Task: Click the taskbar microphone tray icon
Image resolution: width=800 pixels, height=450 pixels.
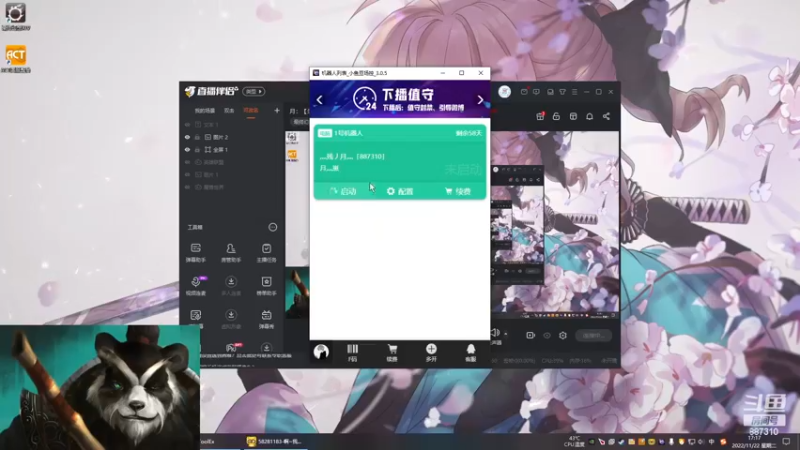Action: click(x=671, y=441)
